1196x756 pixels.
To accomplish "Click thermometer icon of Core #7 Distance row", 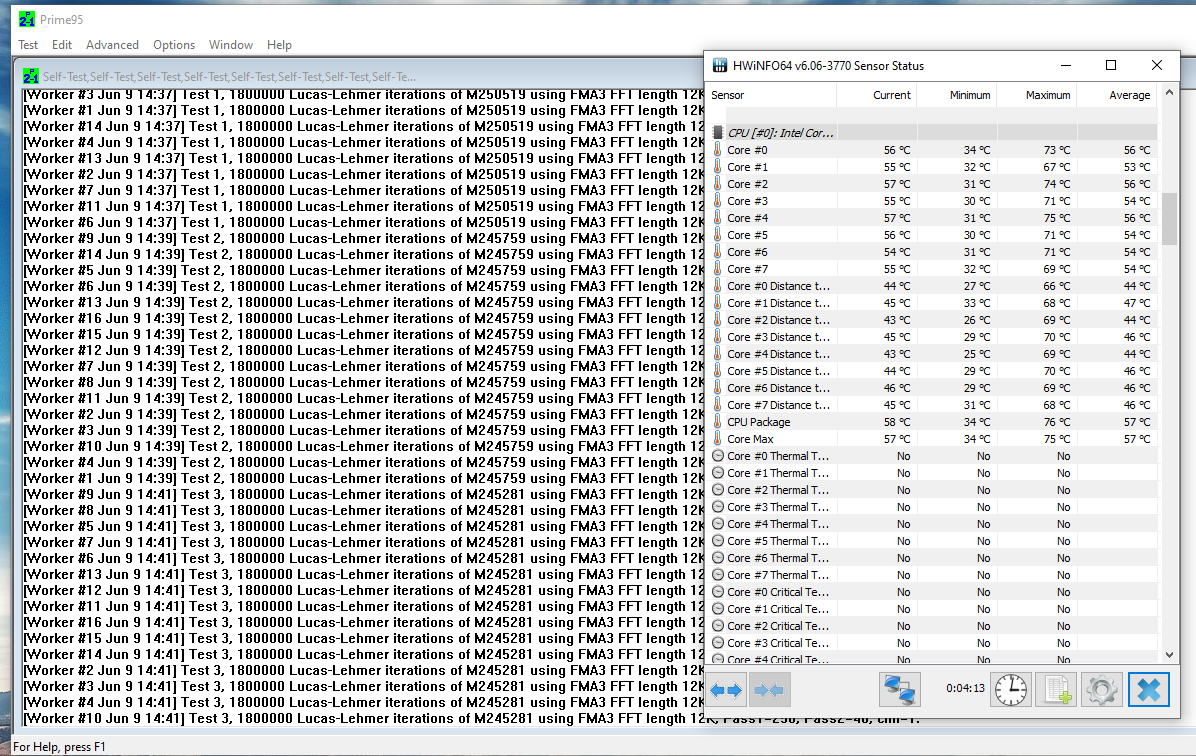I will (718, 404).
